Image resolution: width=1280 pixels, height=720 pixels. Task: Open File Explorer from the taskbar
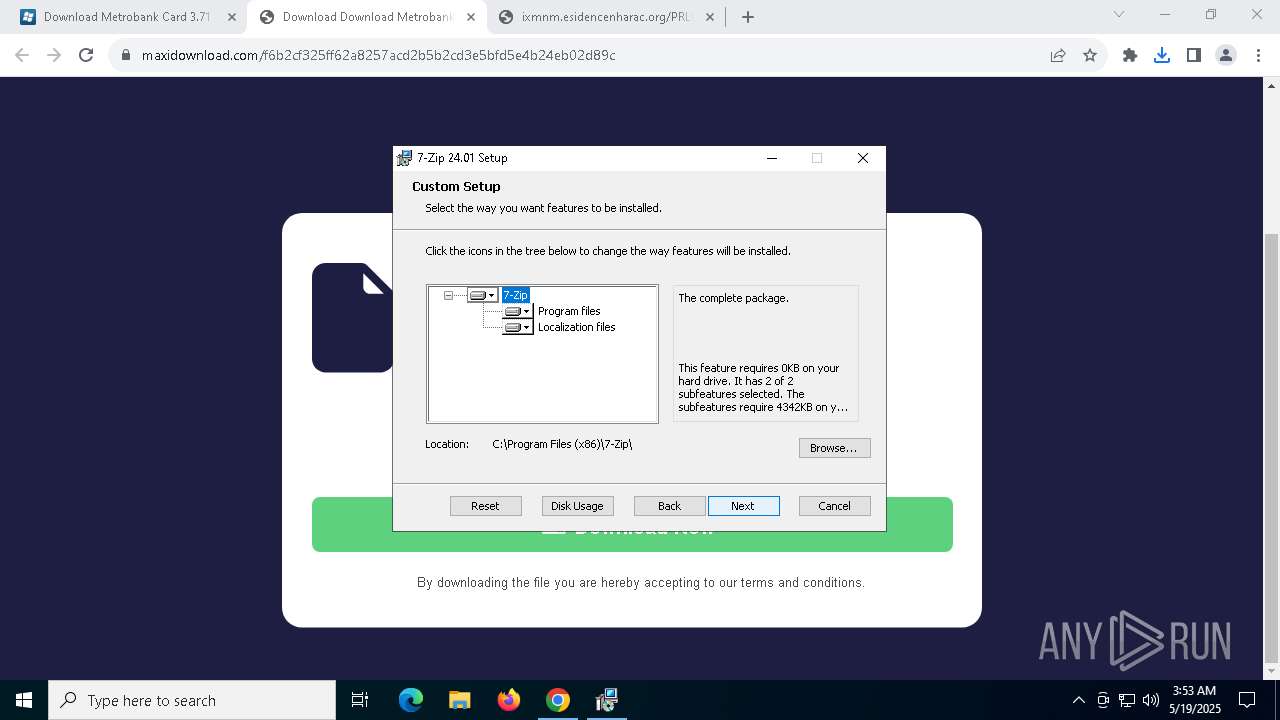(460, 700)
